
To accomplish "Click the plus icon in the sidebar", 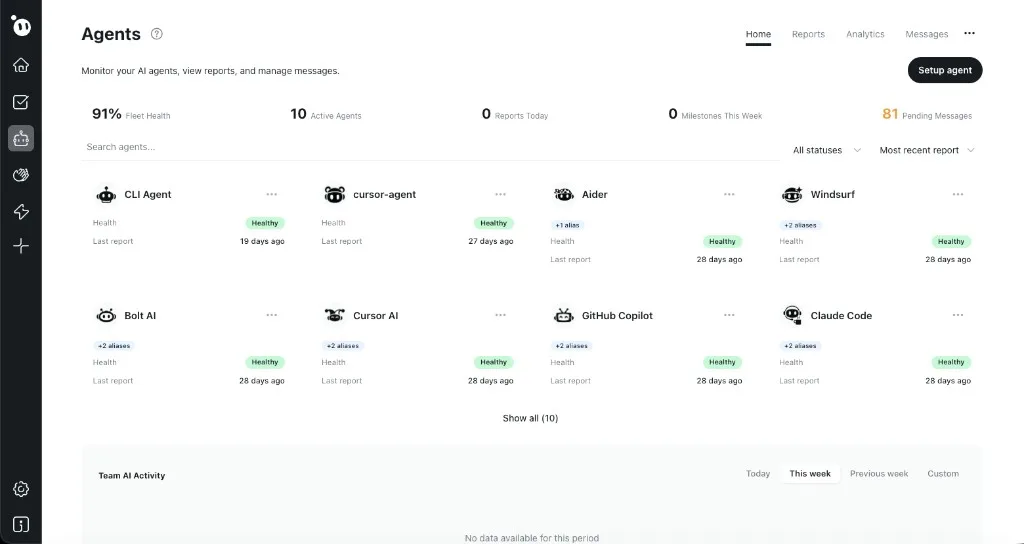I will [21, 246].
